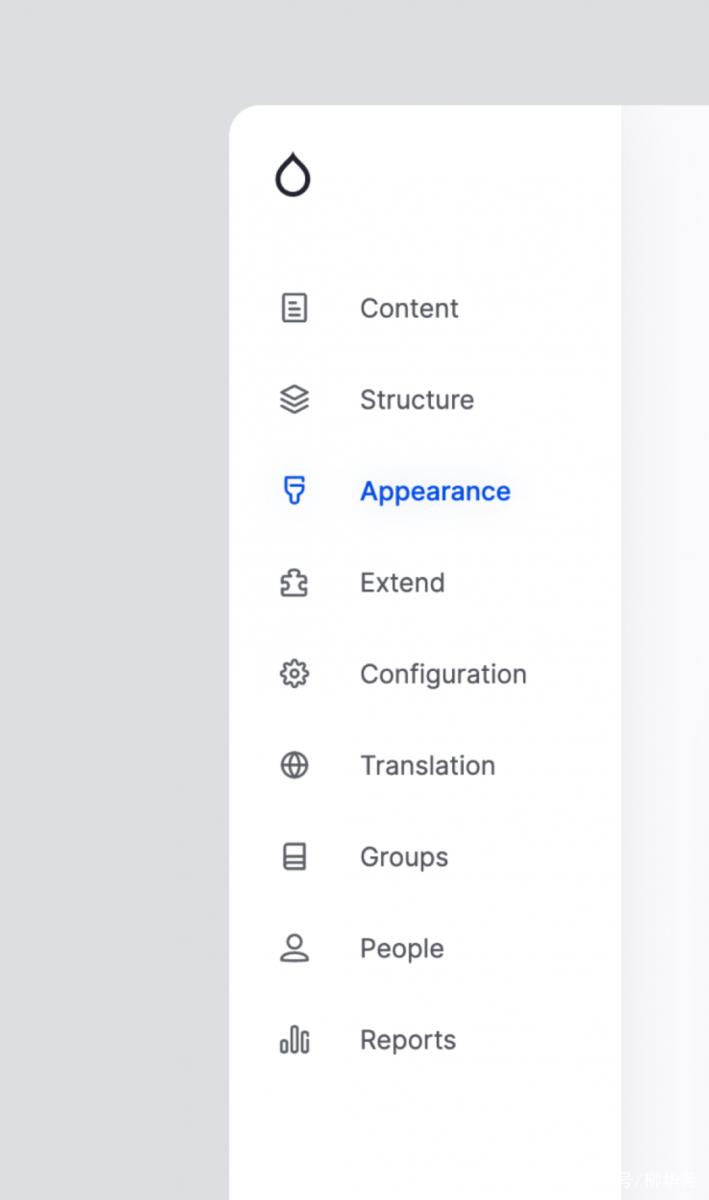Click the People user silhouette icon
Image resolution: width=709 pixels, height=1200 pixels.
click(x=294, y=949)
